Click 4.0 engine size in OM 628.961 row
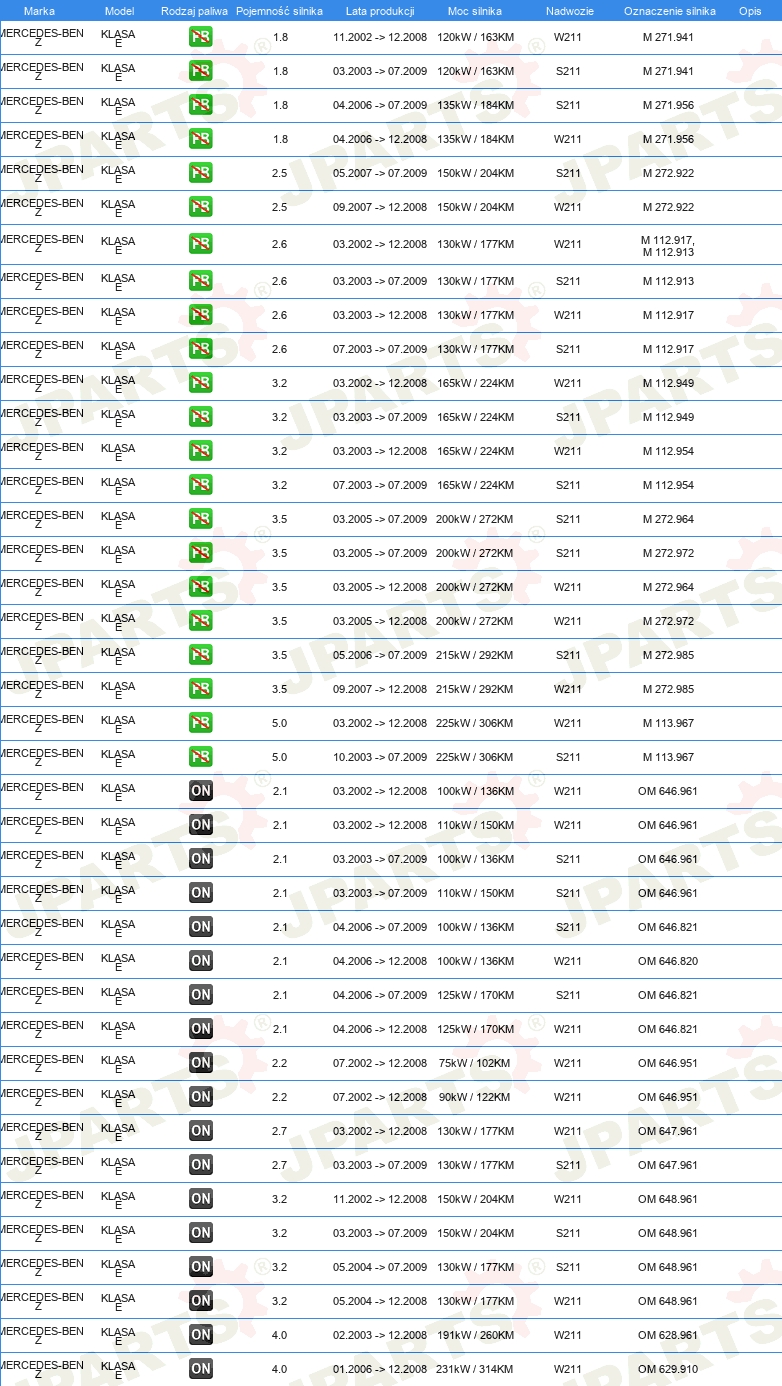Image resolution: width=782 pixels, height=1386 pixels. pos(279,1335)
